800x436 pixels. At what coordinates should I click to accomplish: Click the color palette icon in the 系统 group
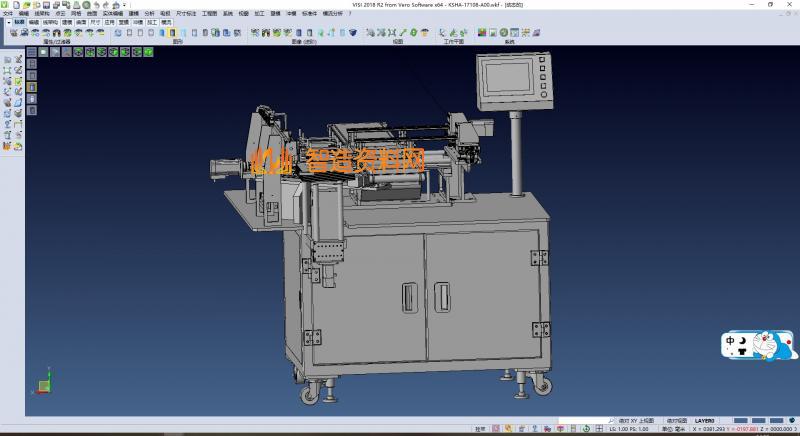point(482,33)
